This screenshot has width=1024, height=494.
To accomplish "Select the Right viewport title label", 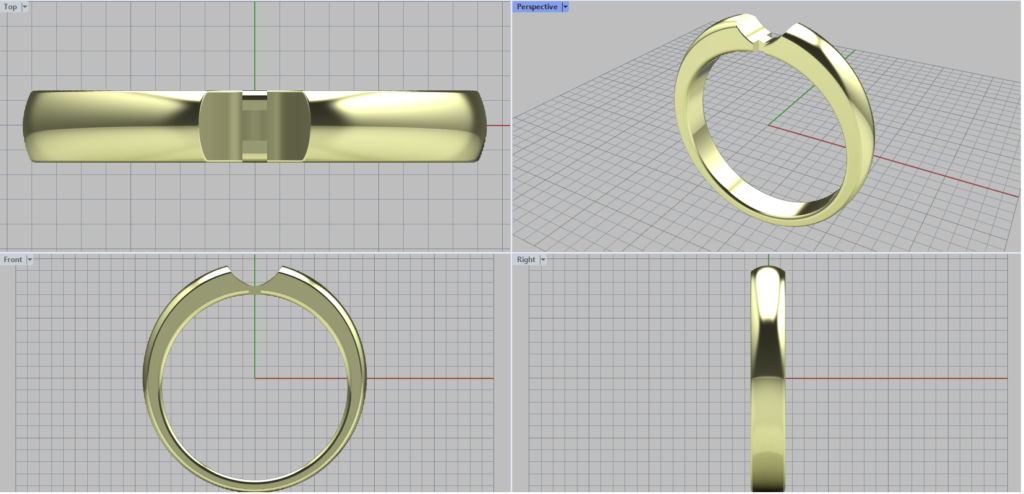I will [x=526, y=260].
